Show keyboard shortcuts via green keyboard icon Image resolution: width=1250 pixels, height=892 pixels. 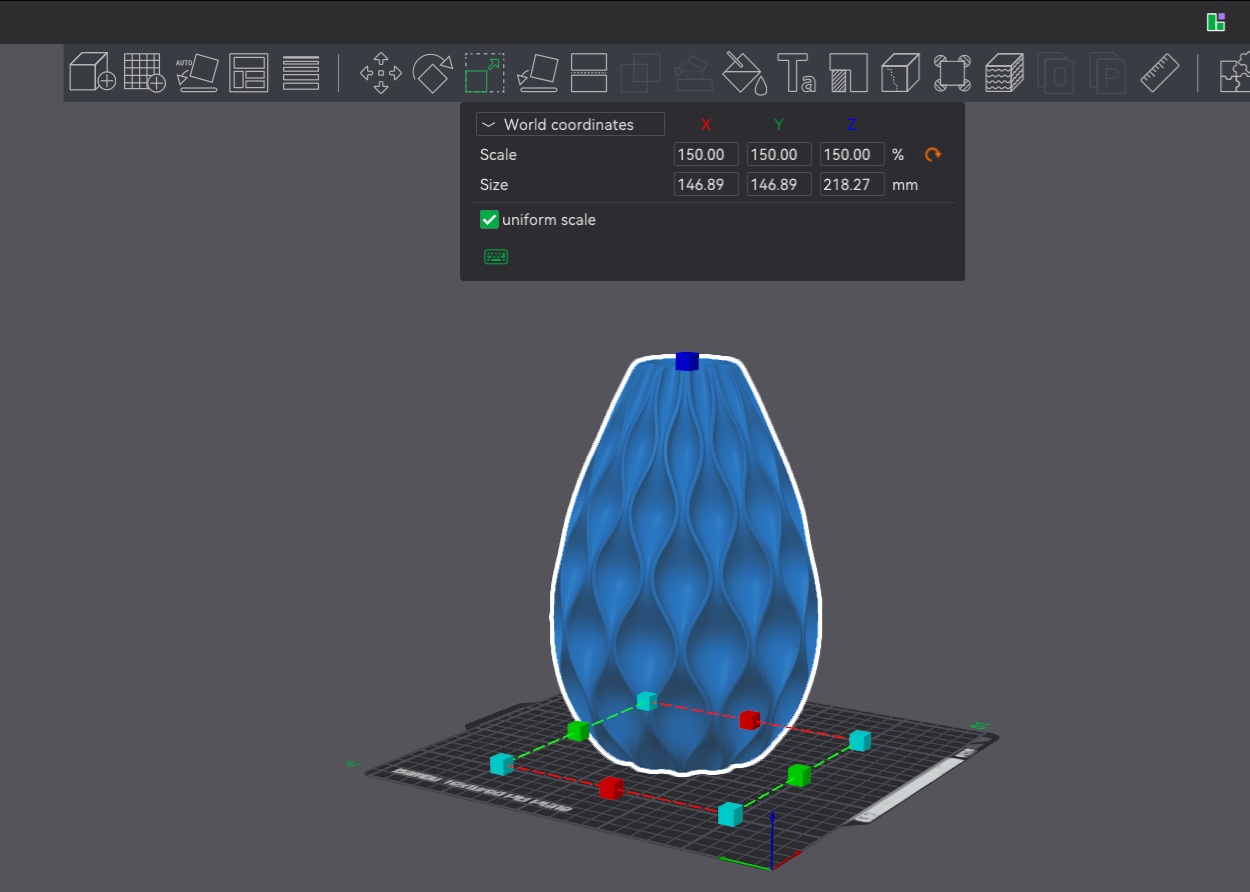496,257
